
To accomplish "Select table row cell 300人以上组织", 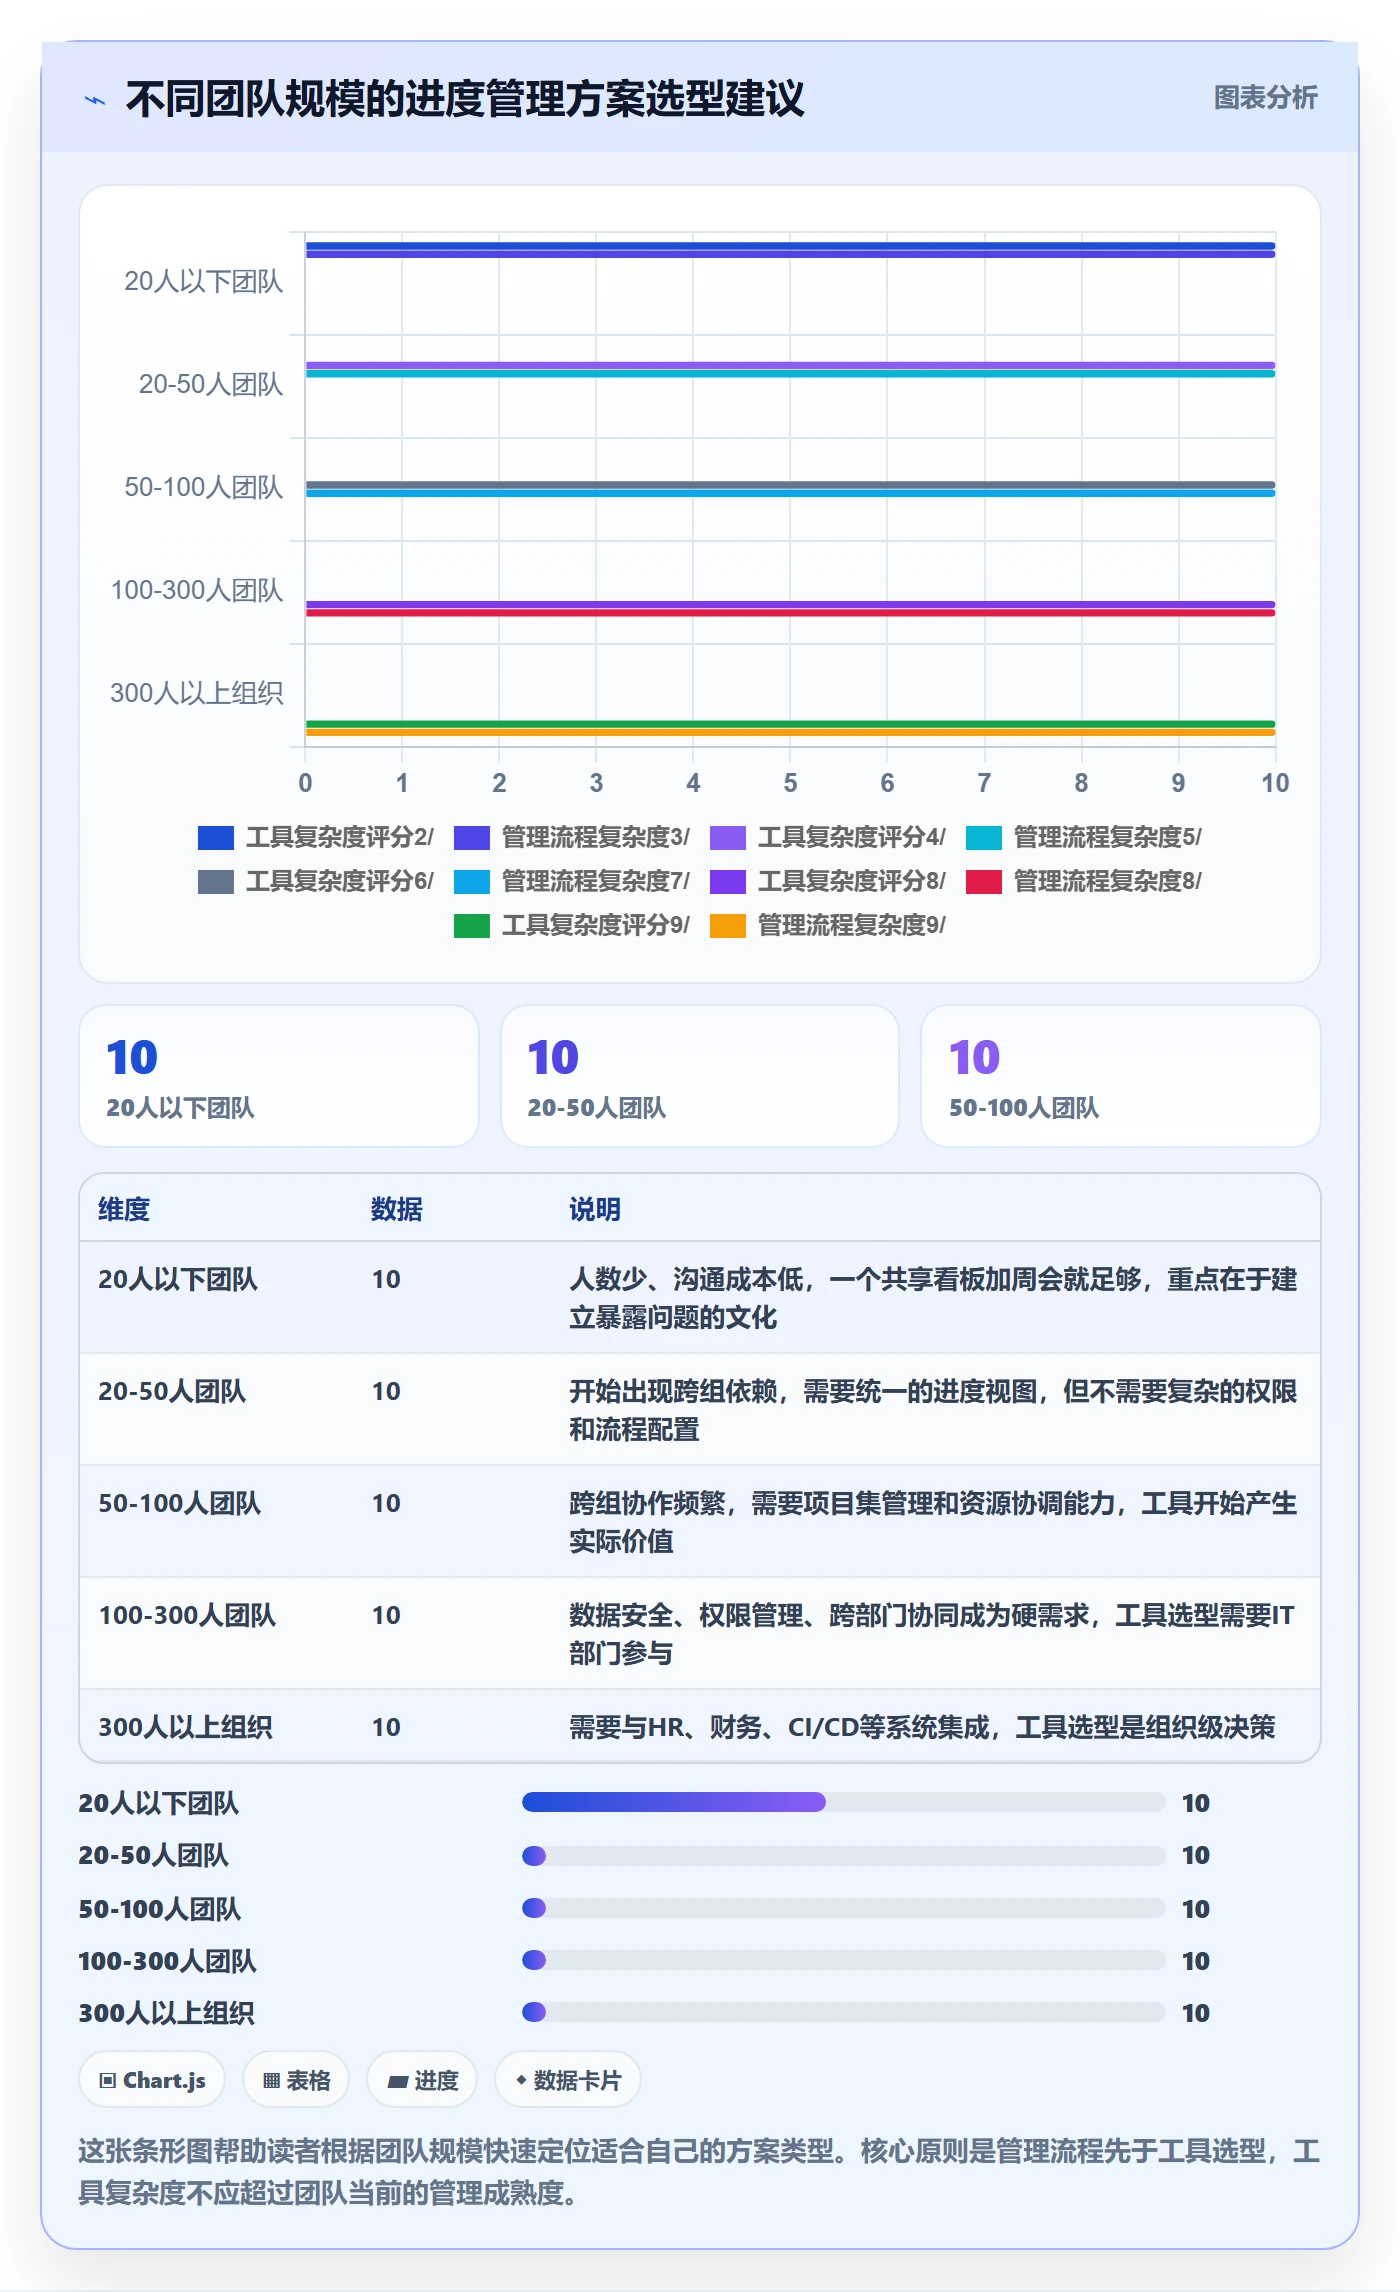I will coord(185,1727).
